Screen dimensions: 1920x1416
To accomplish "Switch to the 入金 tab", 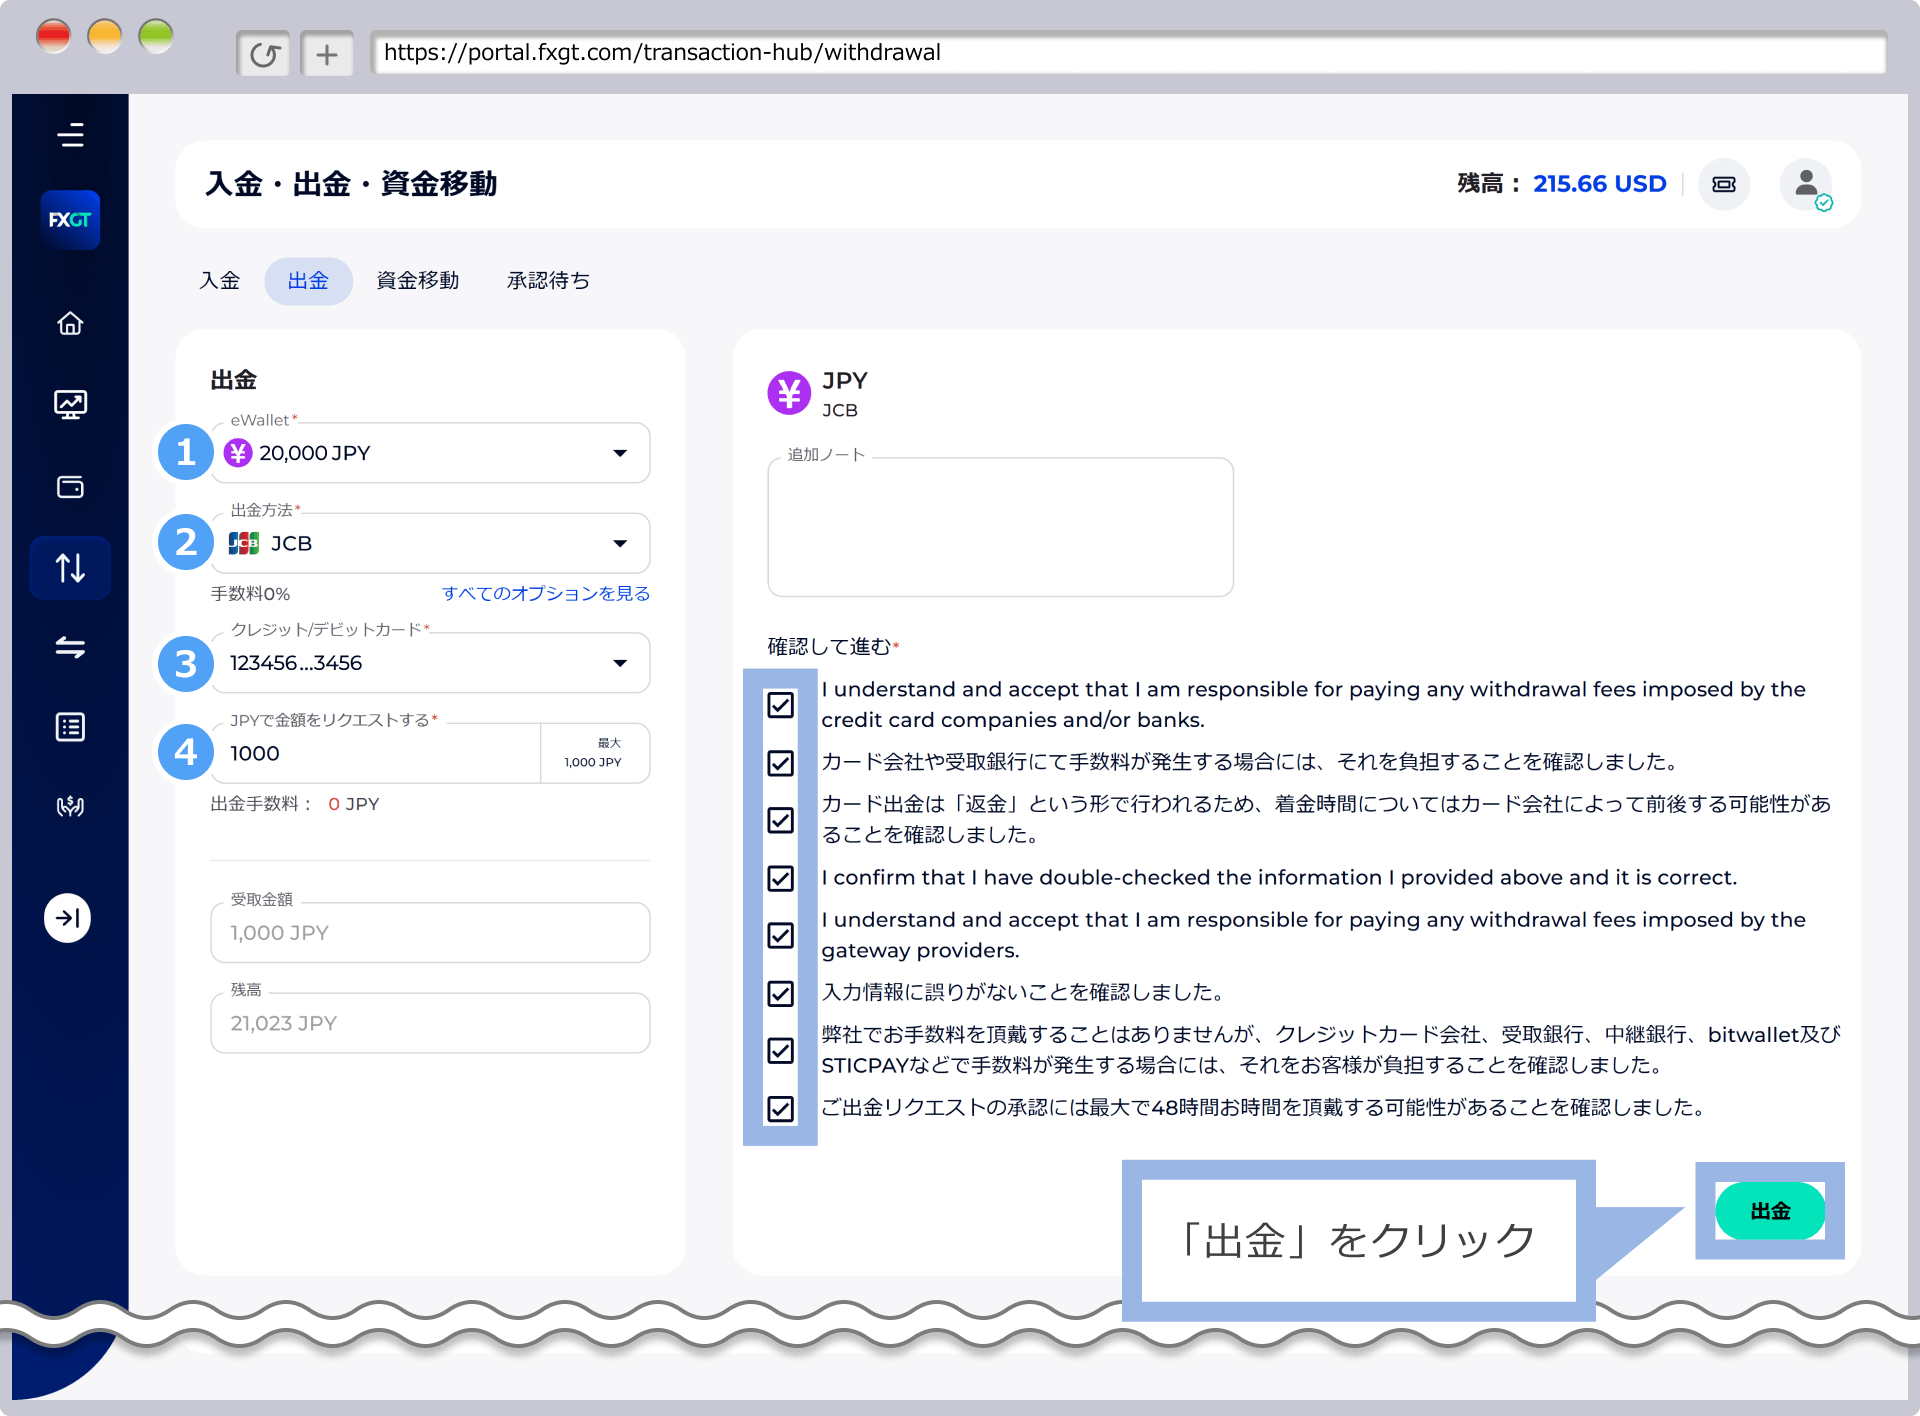I will pos(220,281).
